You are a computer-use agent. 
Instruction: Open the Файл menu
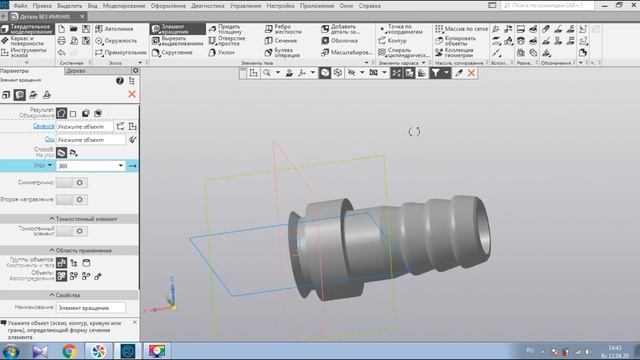pos(20,6)
